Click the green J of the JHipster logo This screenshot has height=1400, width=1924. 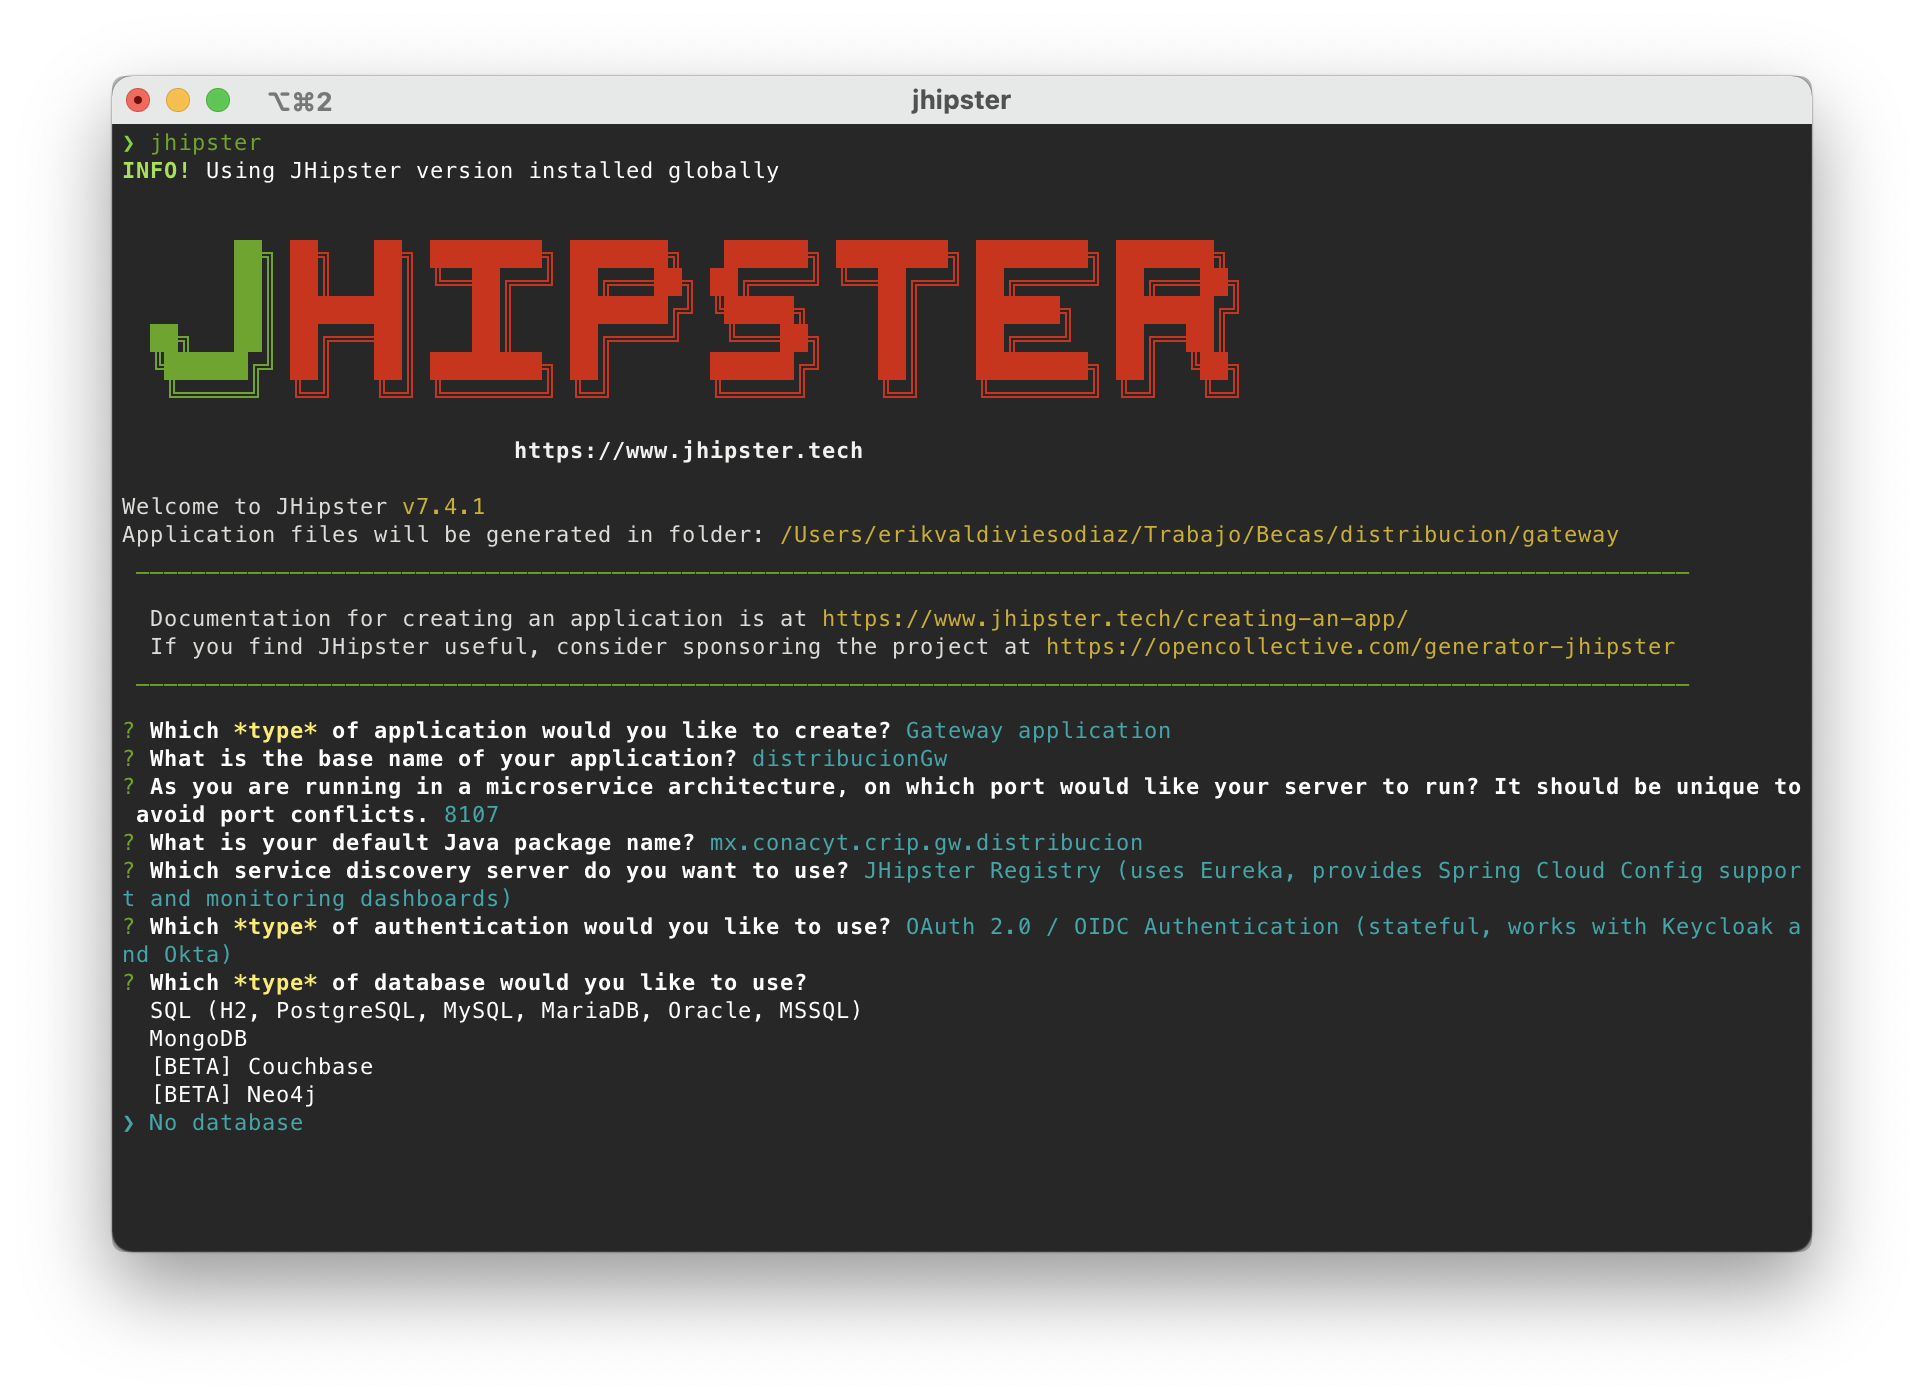click(x=211, y=318)
